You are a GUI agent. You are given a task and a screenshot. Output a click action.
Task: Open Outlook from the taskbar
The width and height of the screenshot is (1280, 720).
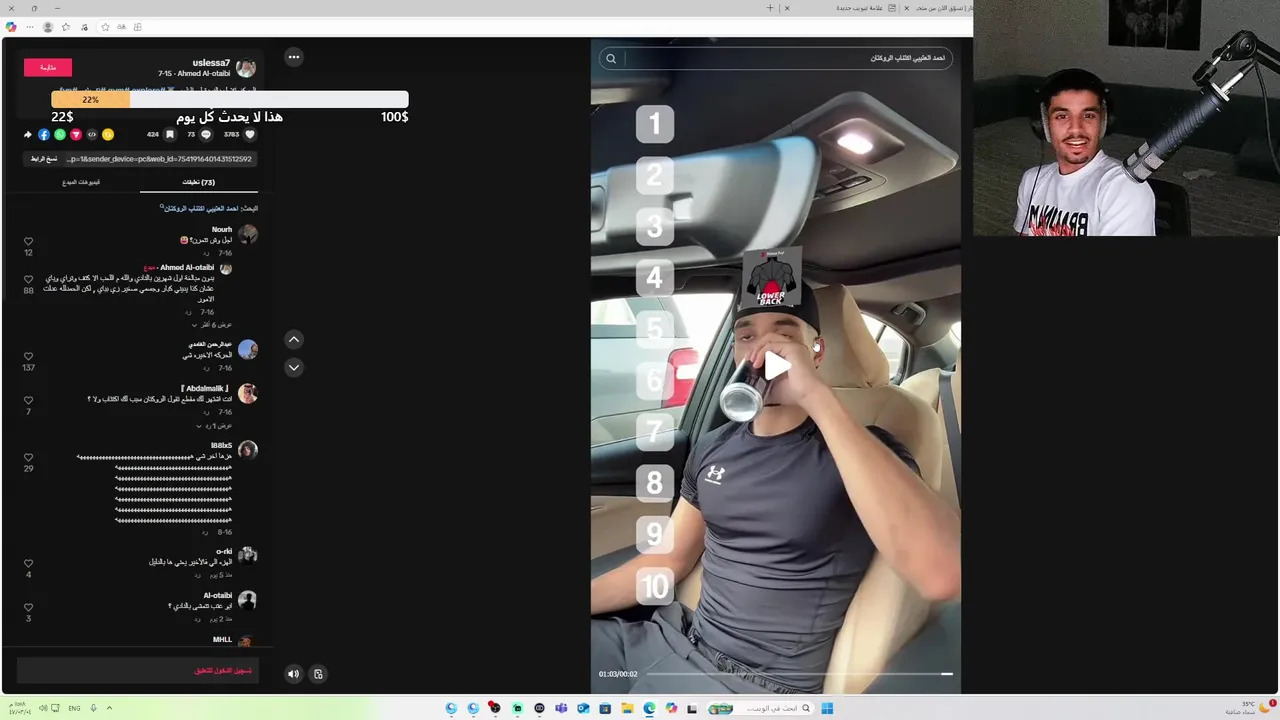pos(583,708)
